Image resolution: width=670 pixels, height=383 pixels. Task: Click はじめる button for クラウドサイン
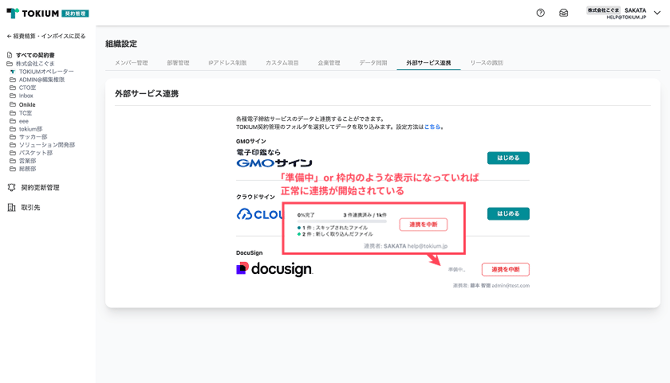[508, 214]
